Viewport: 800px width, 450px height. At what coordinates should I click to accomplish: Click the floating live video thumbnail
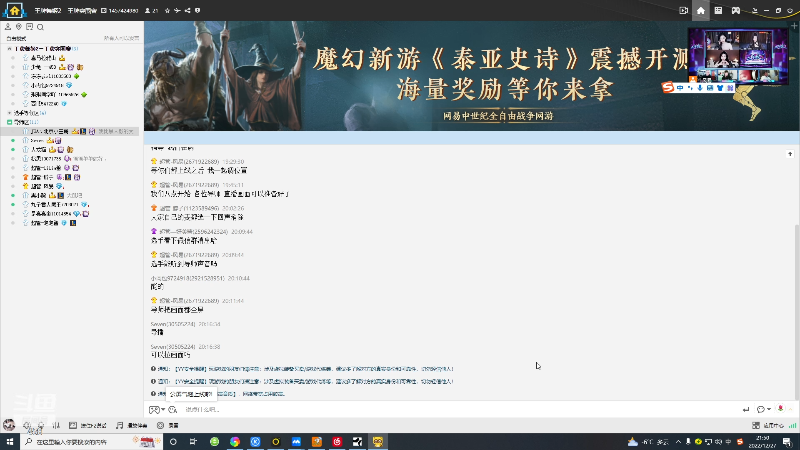tap(737, 56)
